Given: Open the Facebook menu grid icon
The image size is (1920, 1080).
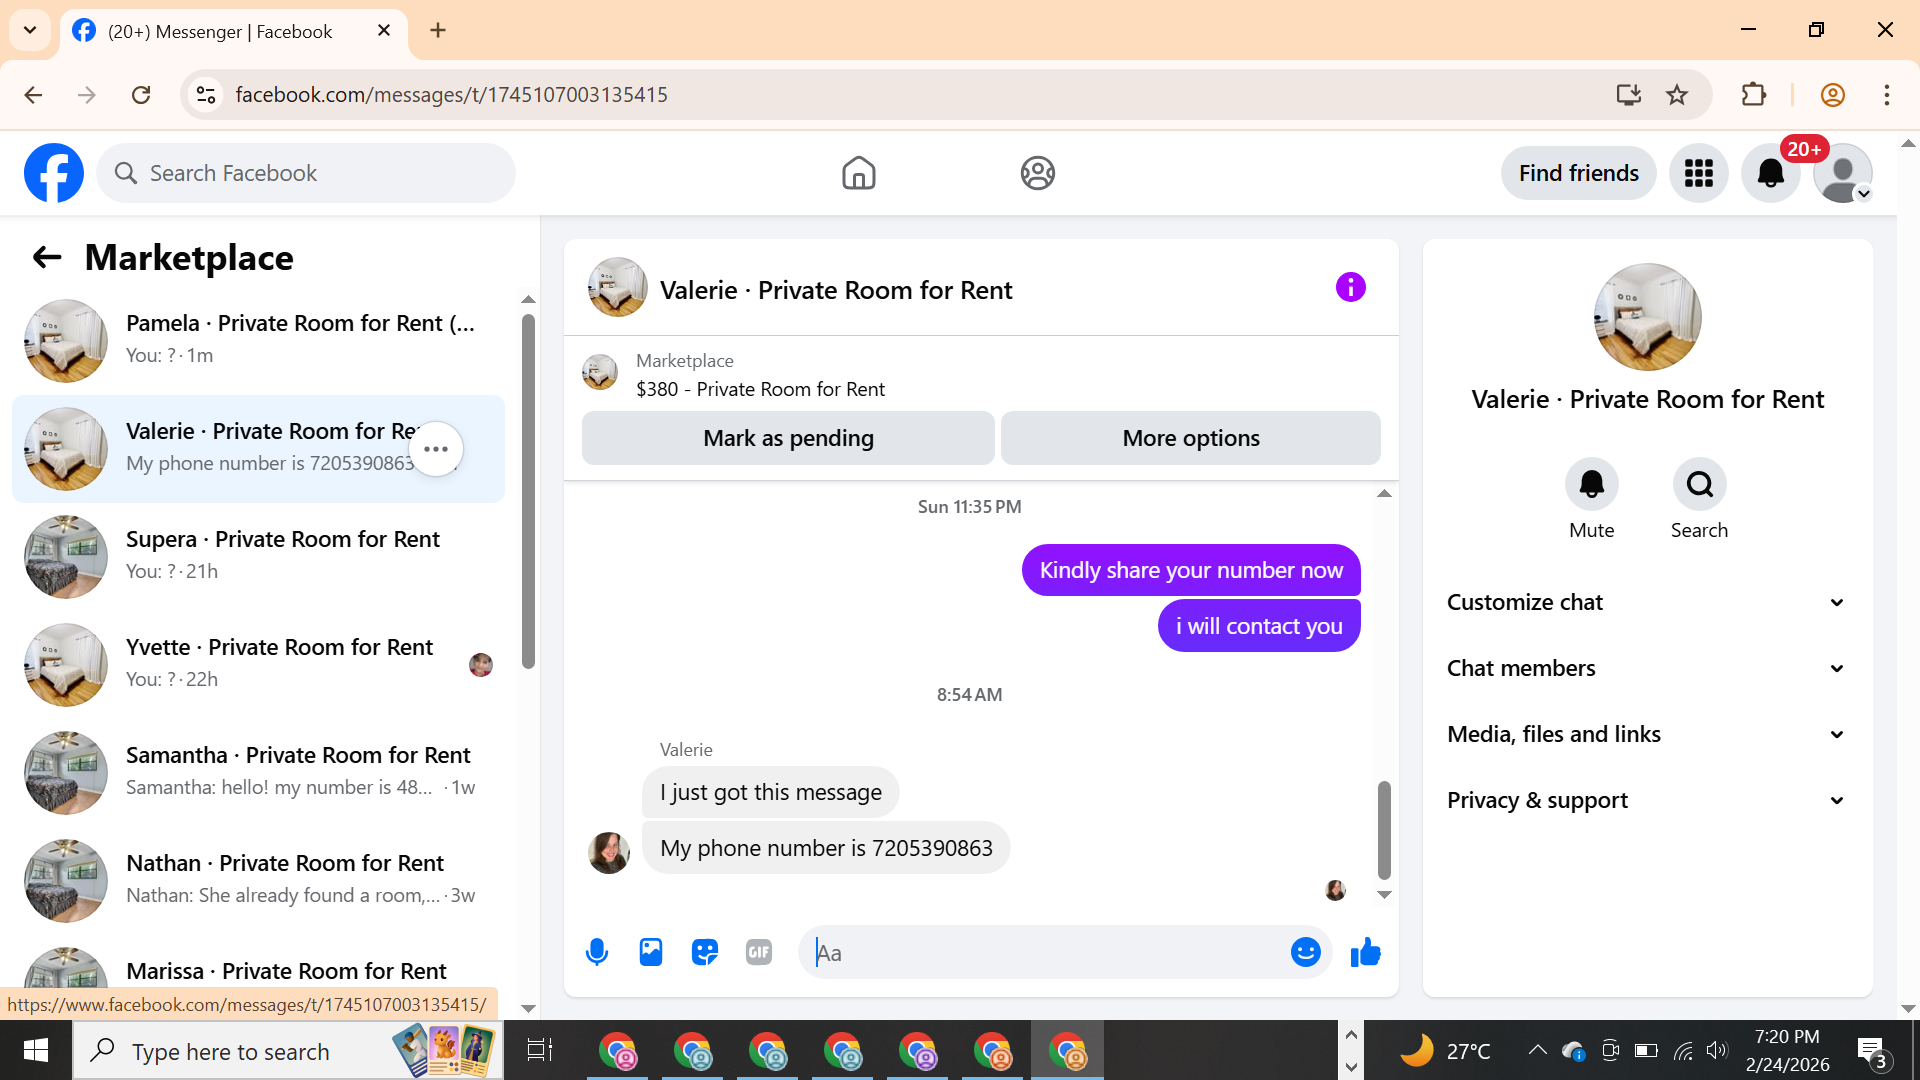Looking at the screenshot, I should click(1698, 173).
